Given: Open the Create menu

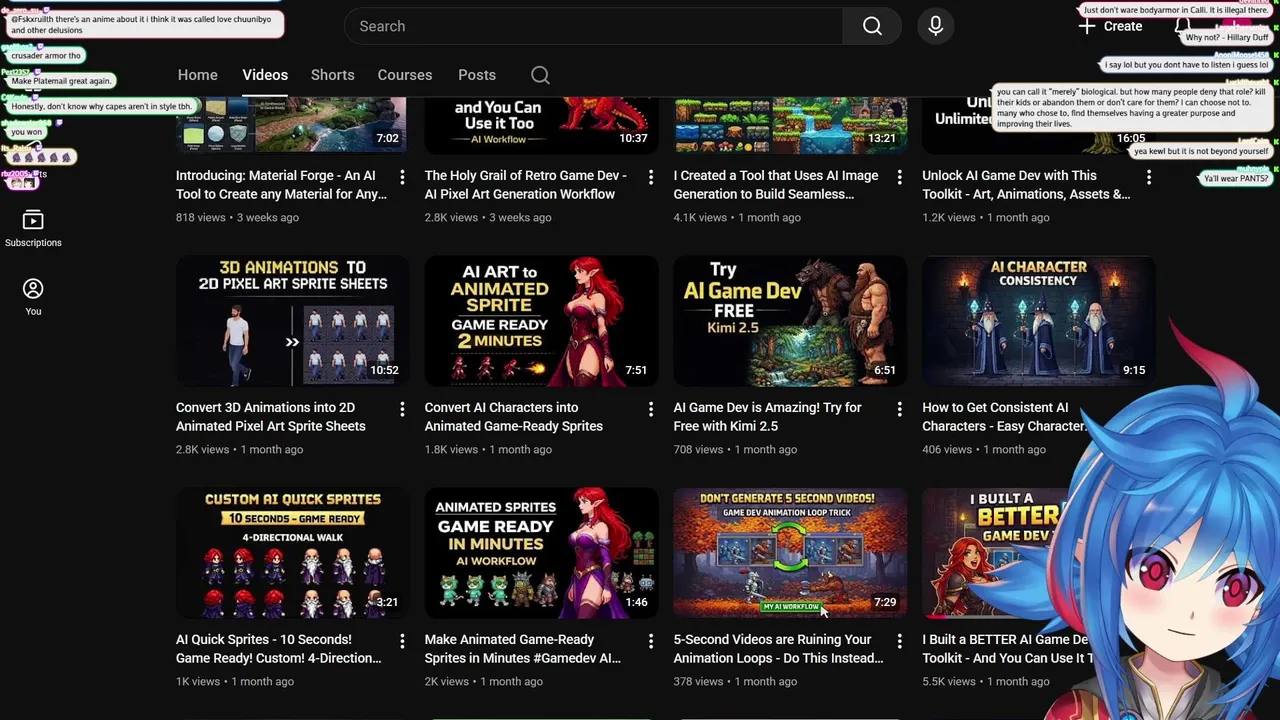Looking at the screenshot, I should (1111, 26).
